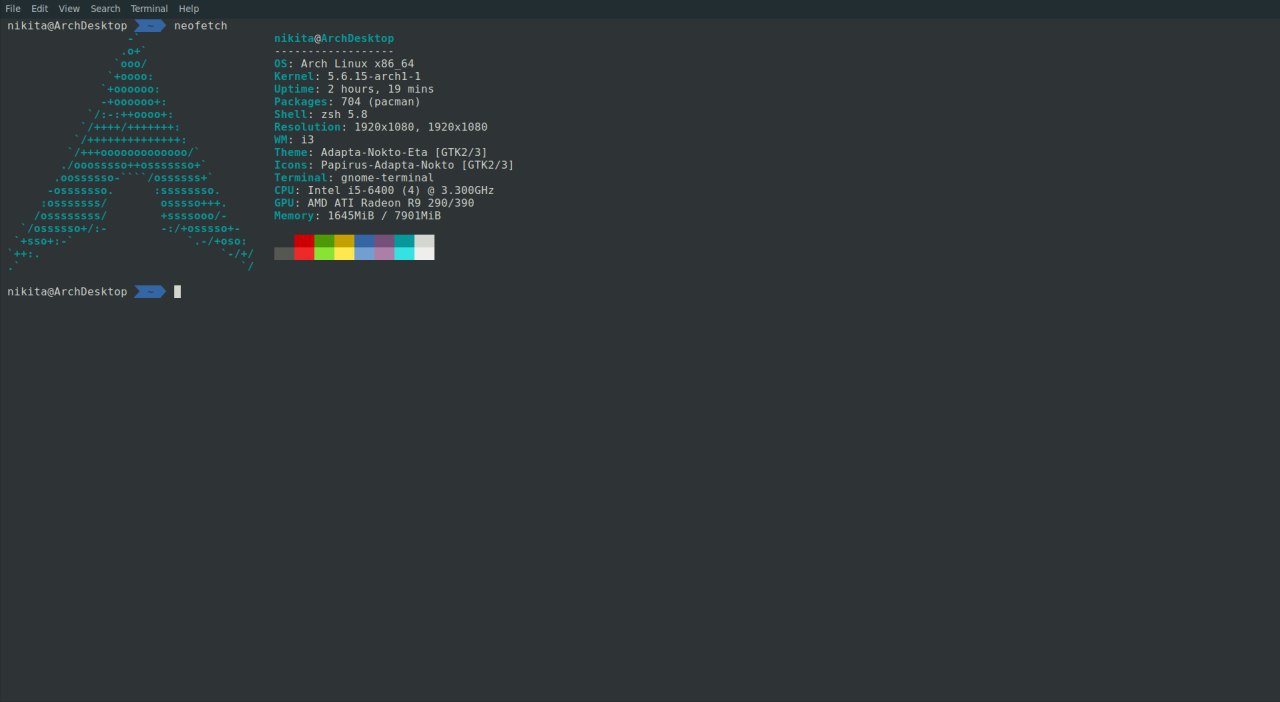The image size is (1280, 702).
Task: Click the 'Memory: 1645MiB / 7901MiB' line
Action: (x=357, y=216)
